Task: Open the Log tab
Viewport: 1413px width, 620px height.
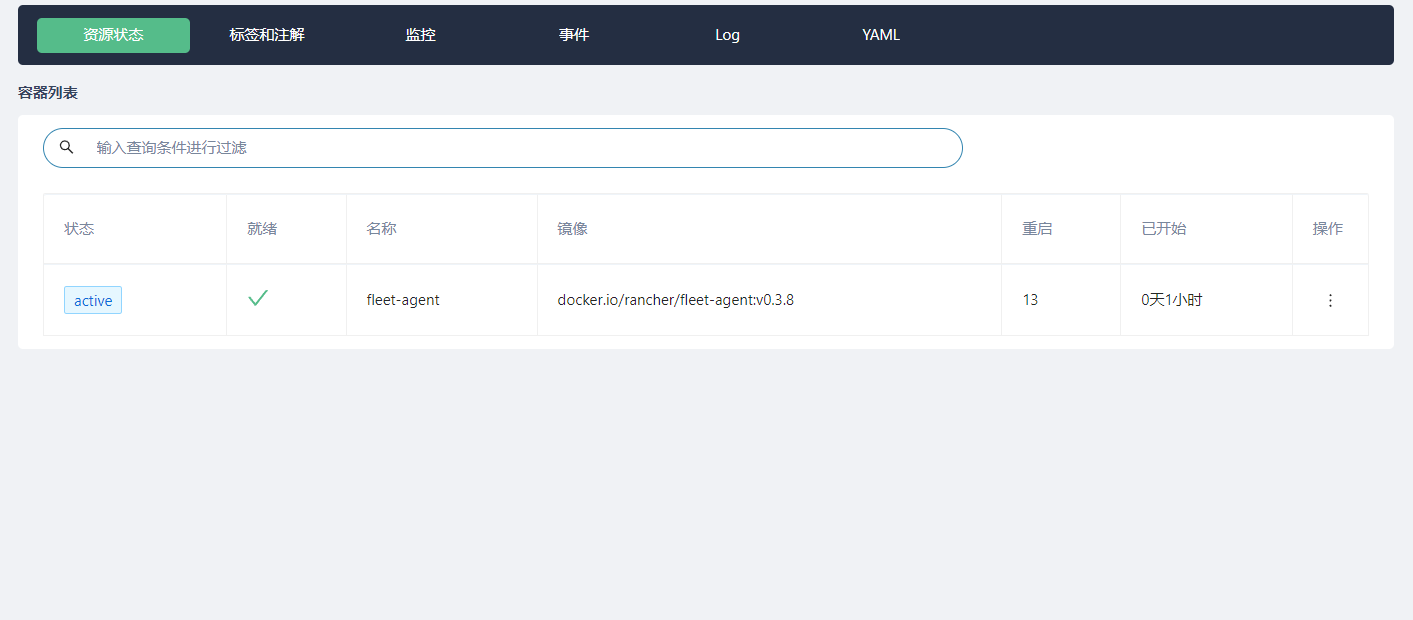Action: 727,35
